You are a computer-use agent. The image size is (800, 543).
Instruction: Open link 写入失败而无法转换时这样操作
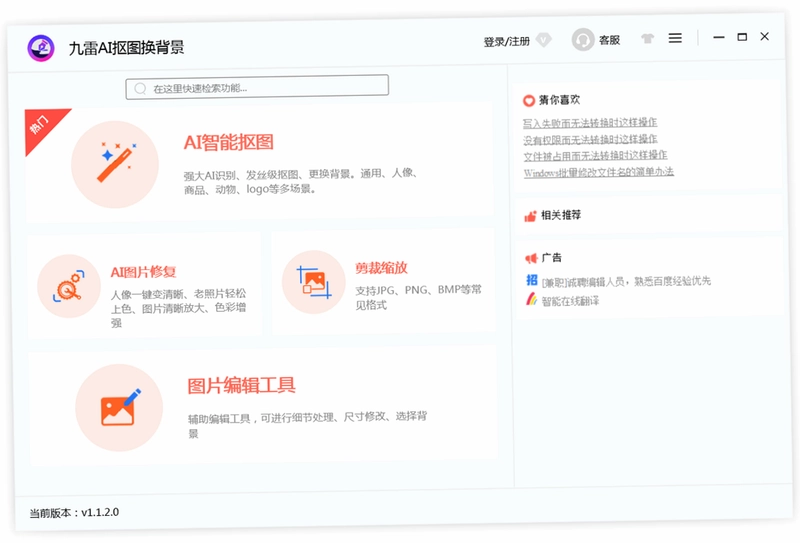click(x=590, y=122)
